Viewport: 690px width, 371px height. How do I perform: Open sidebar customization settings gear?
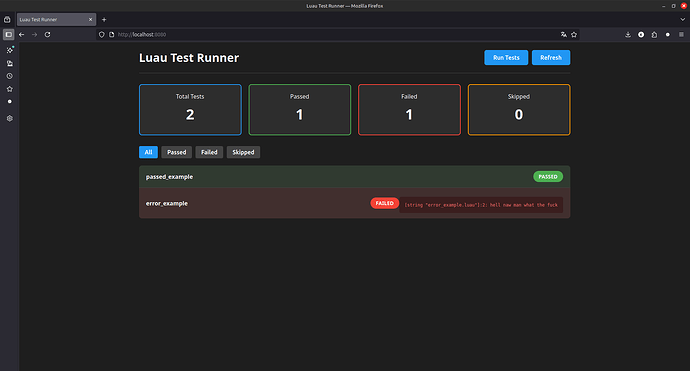coord(10,118)
